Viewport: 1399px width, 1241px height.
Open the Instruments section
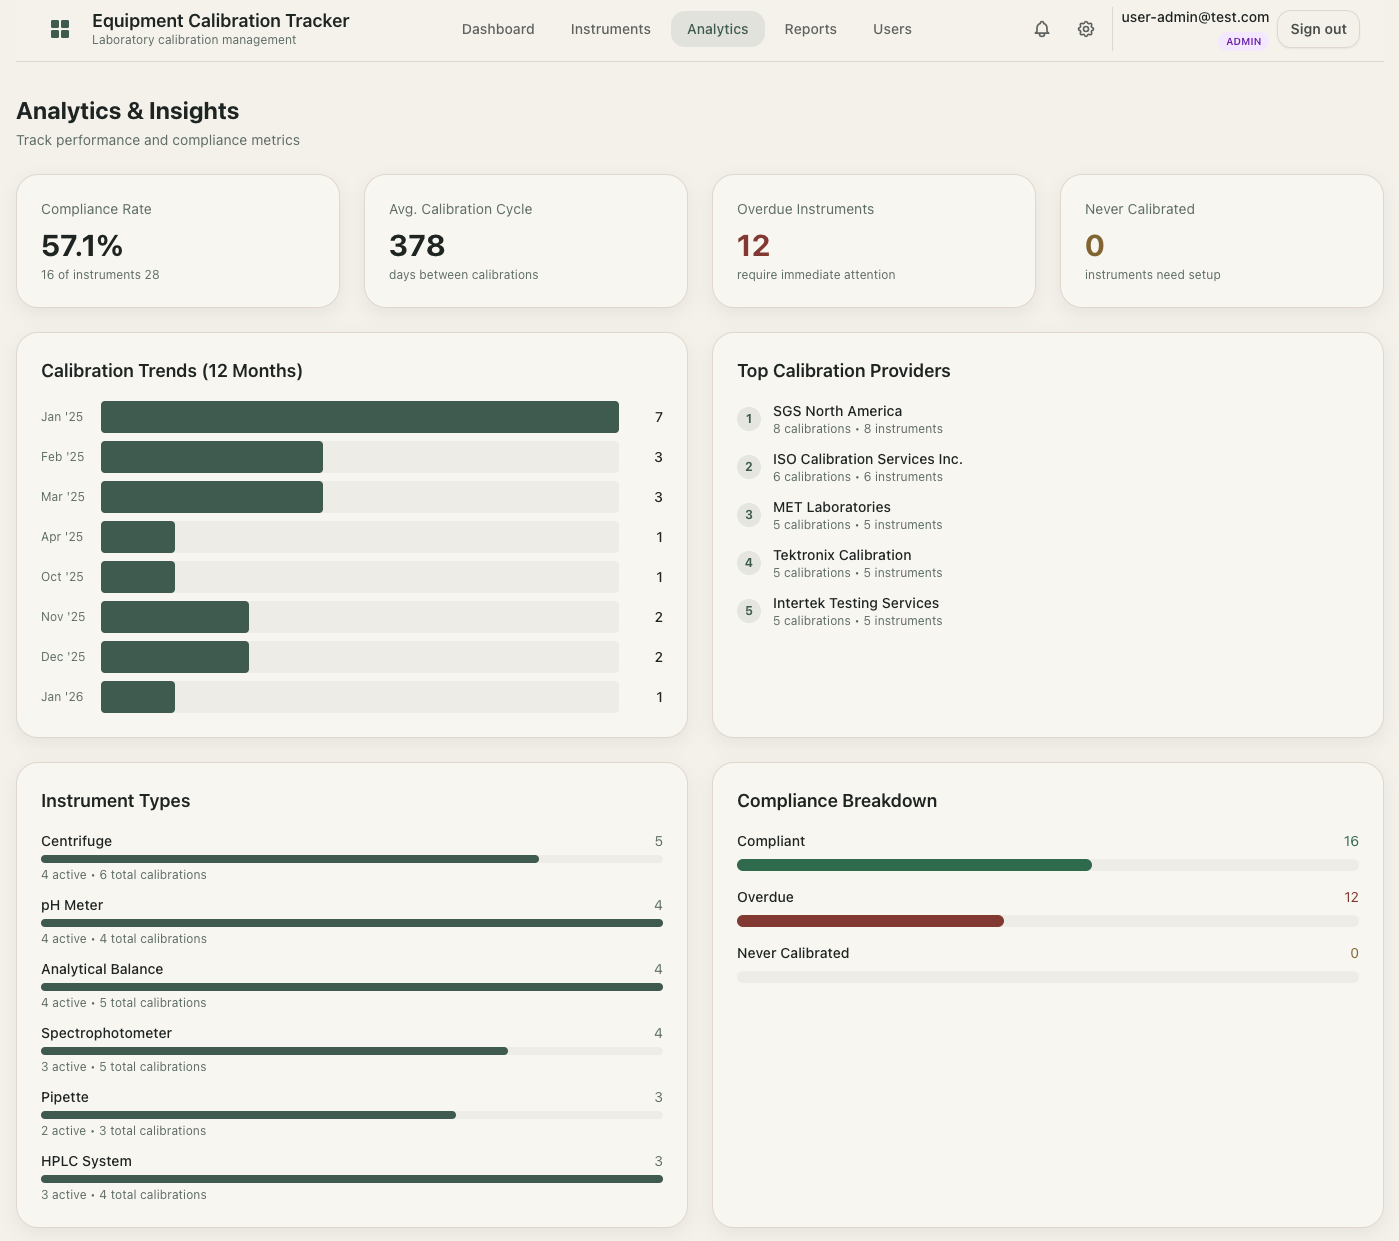(610, 29)
